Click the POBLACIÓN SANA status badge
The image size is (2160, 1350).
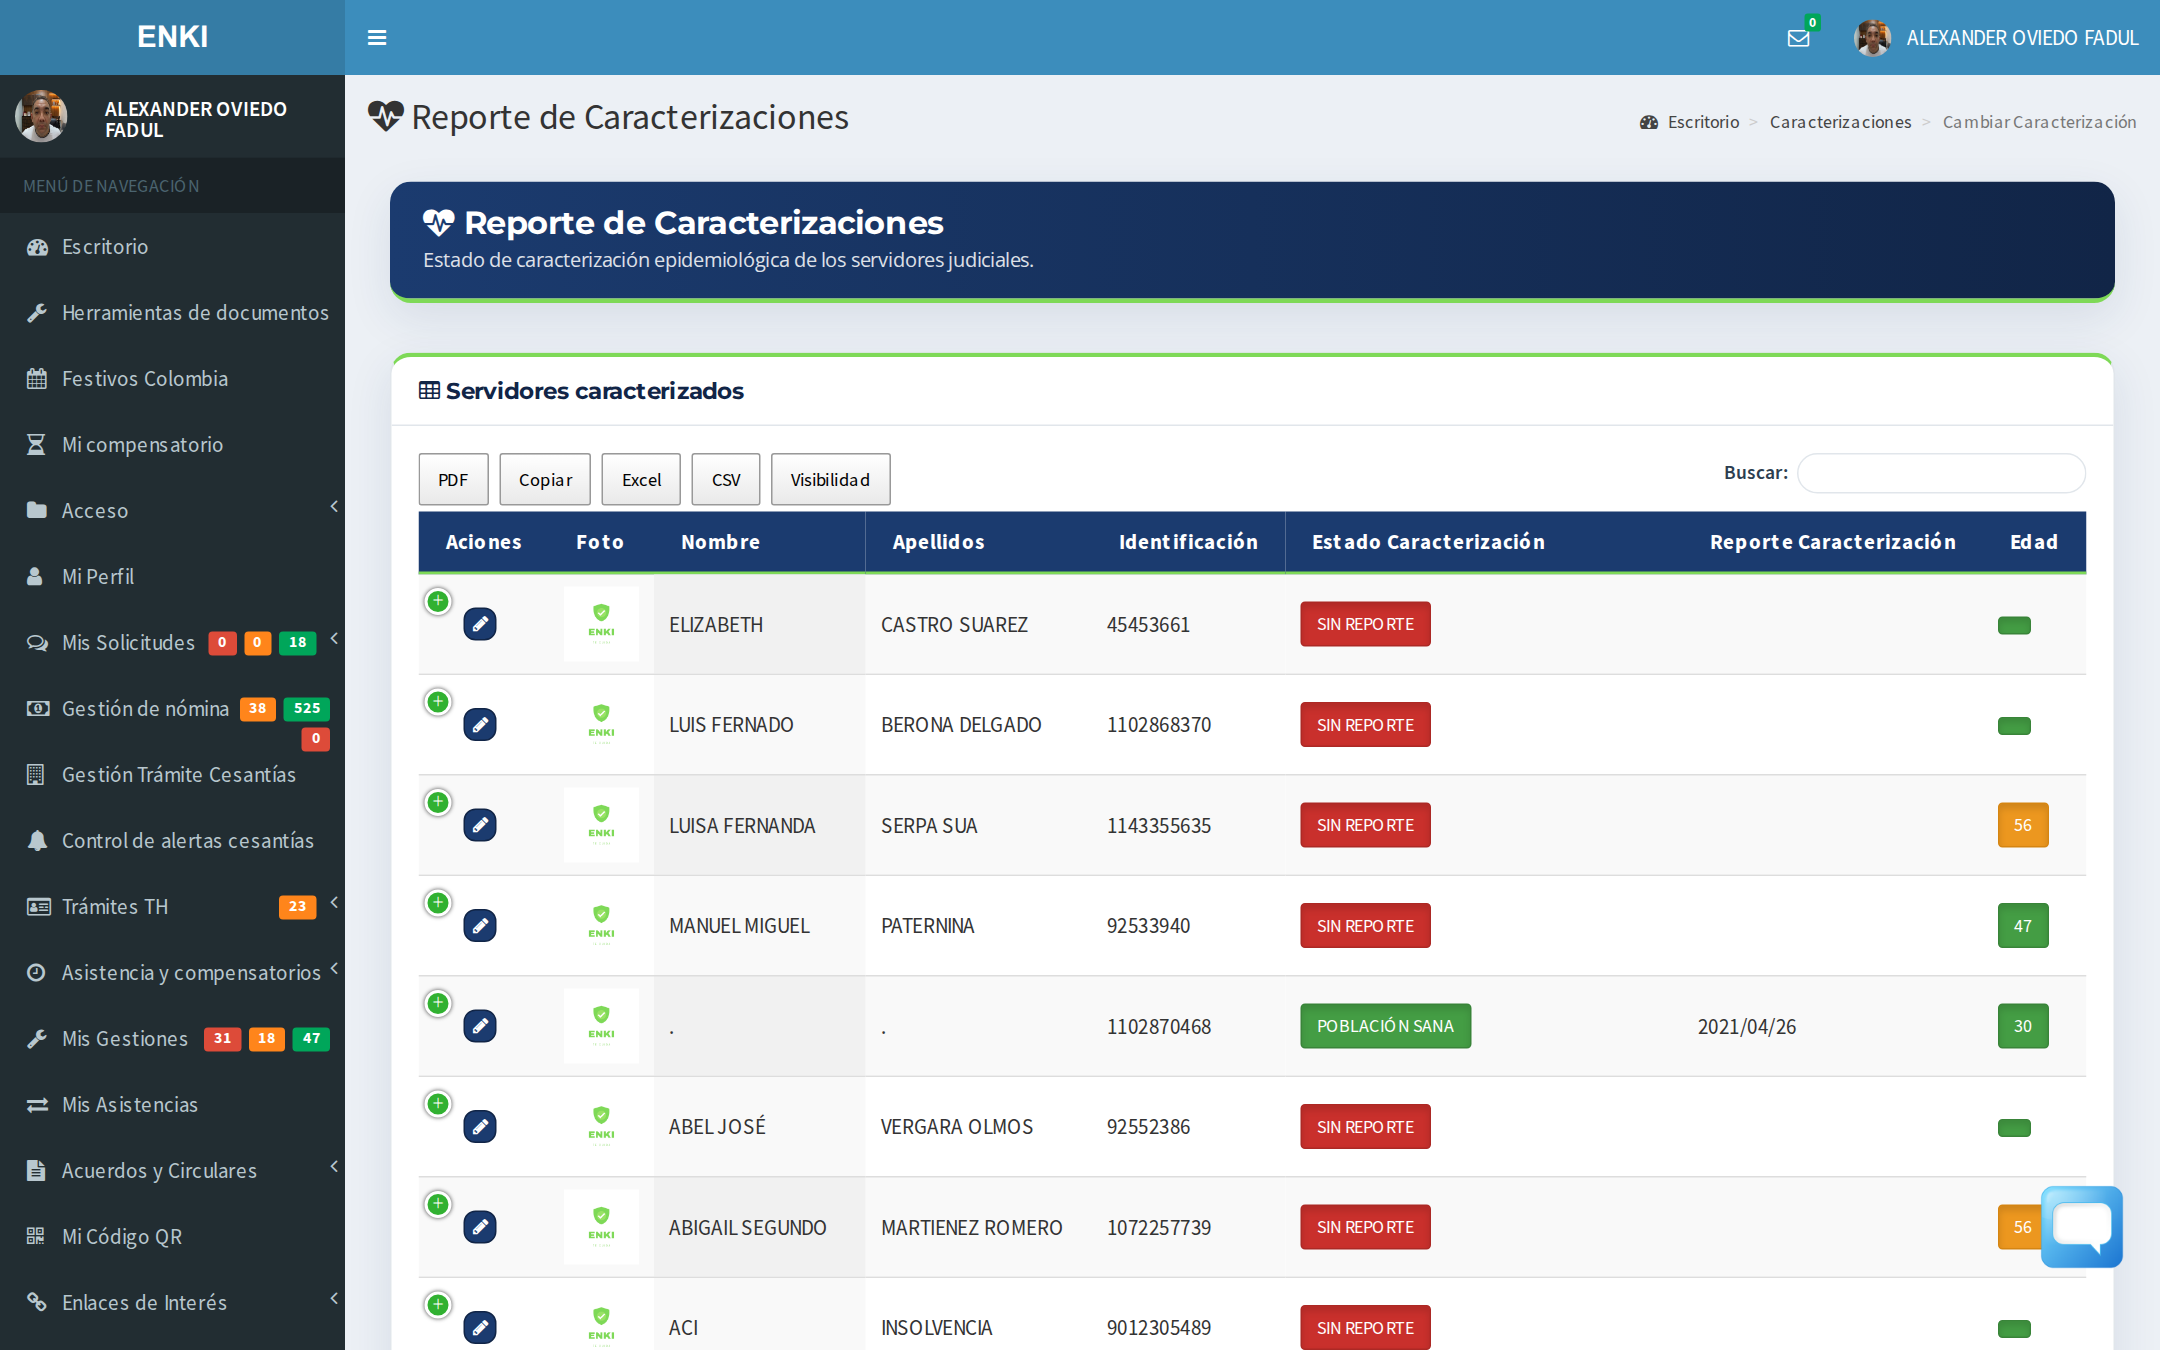pyautogui.click(x=1385, y=1026)
